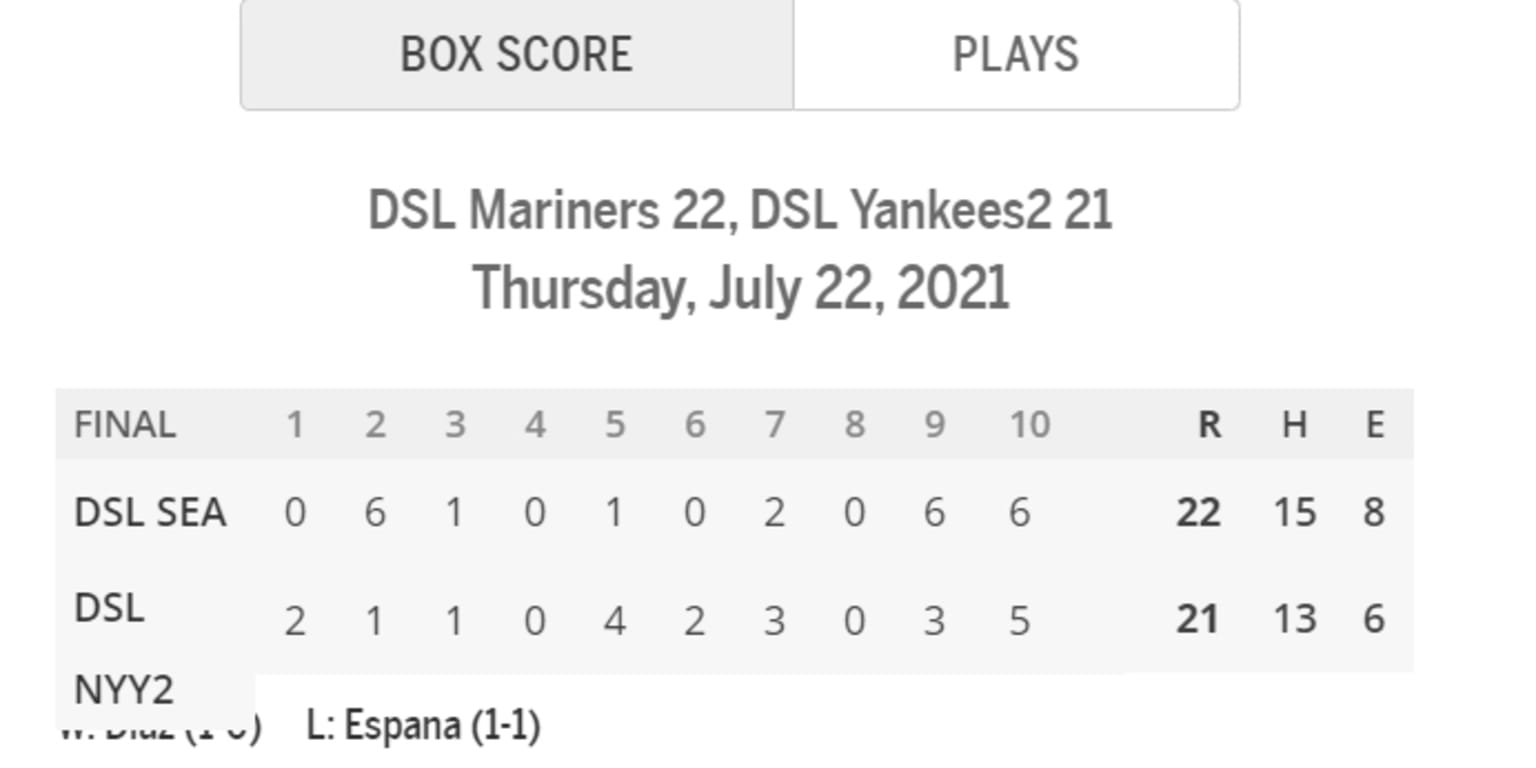Click DSL SEA's errors total 8
1536x768 pixels.
tap(1374, 513)
